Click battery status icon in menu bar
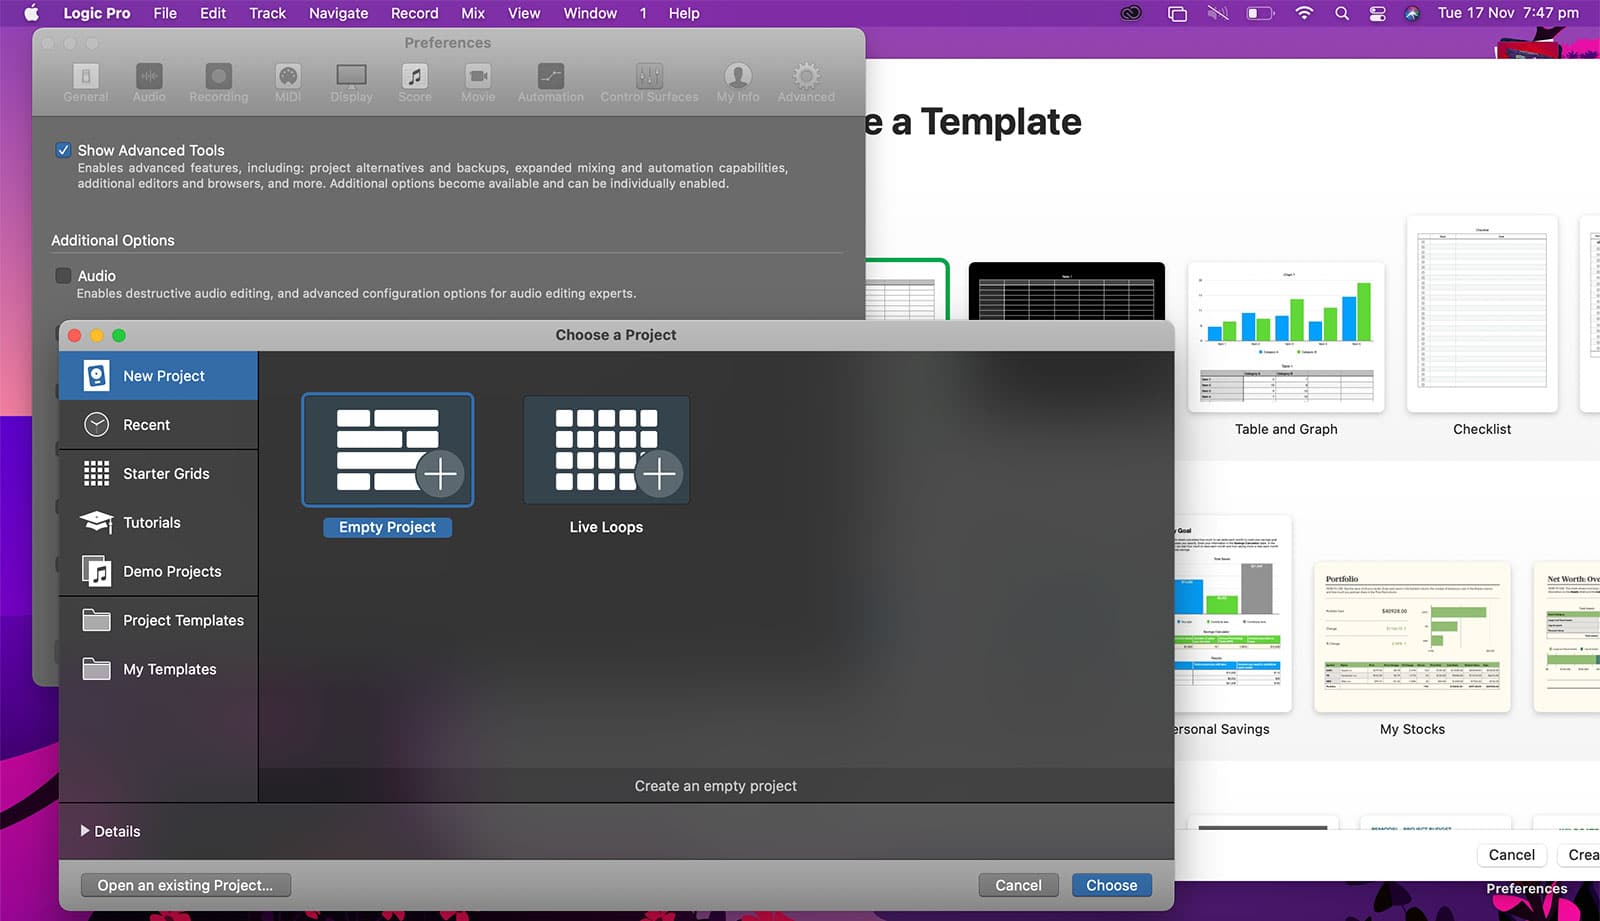This screenshot has height=921, width=1600. [1260, 13]
